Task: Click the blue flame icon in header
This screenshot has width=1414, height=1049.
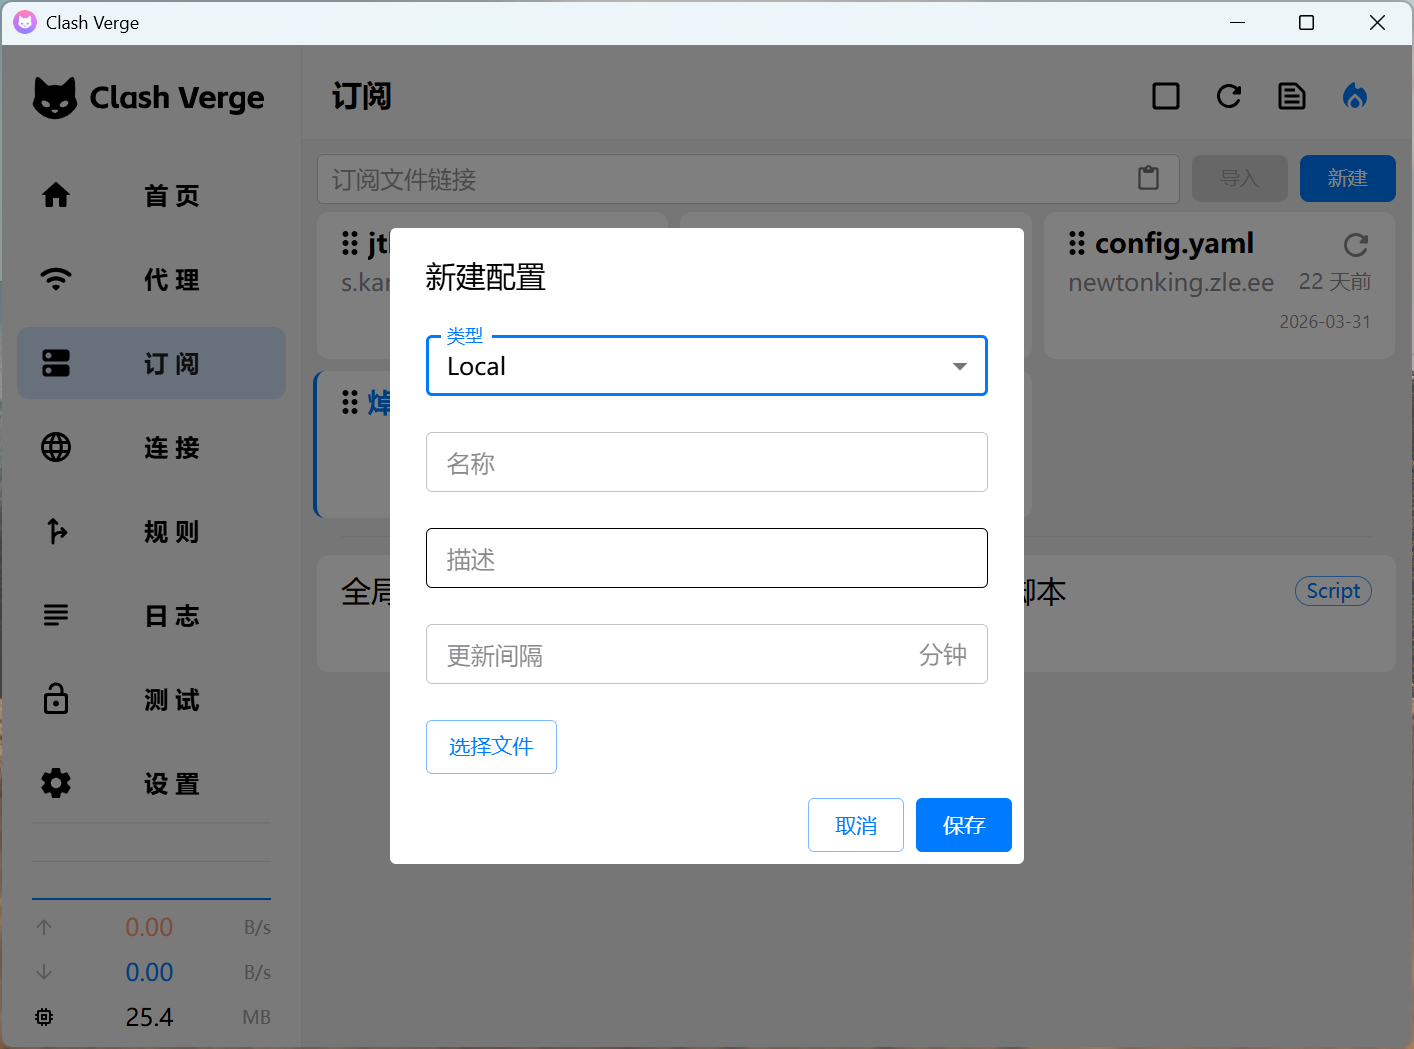Action: 1355,96
